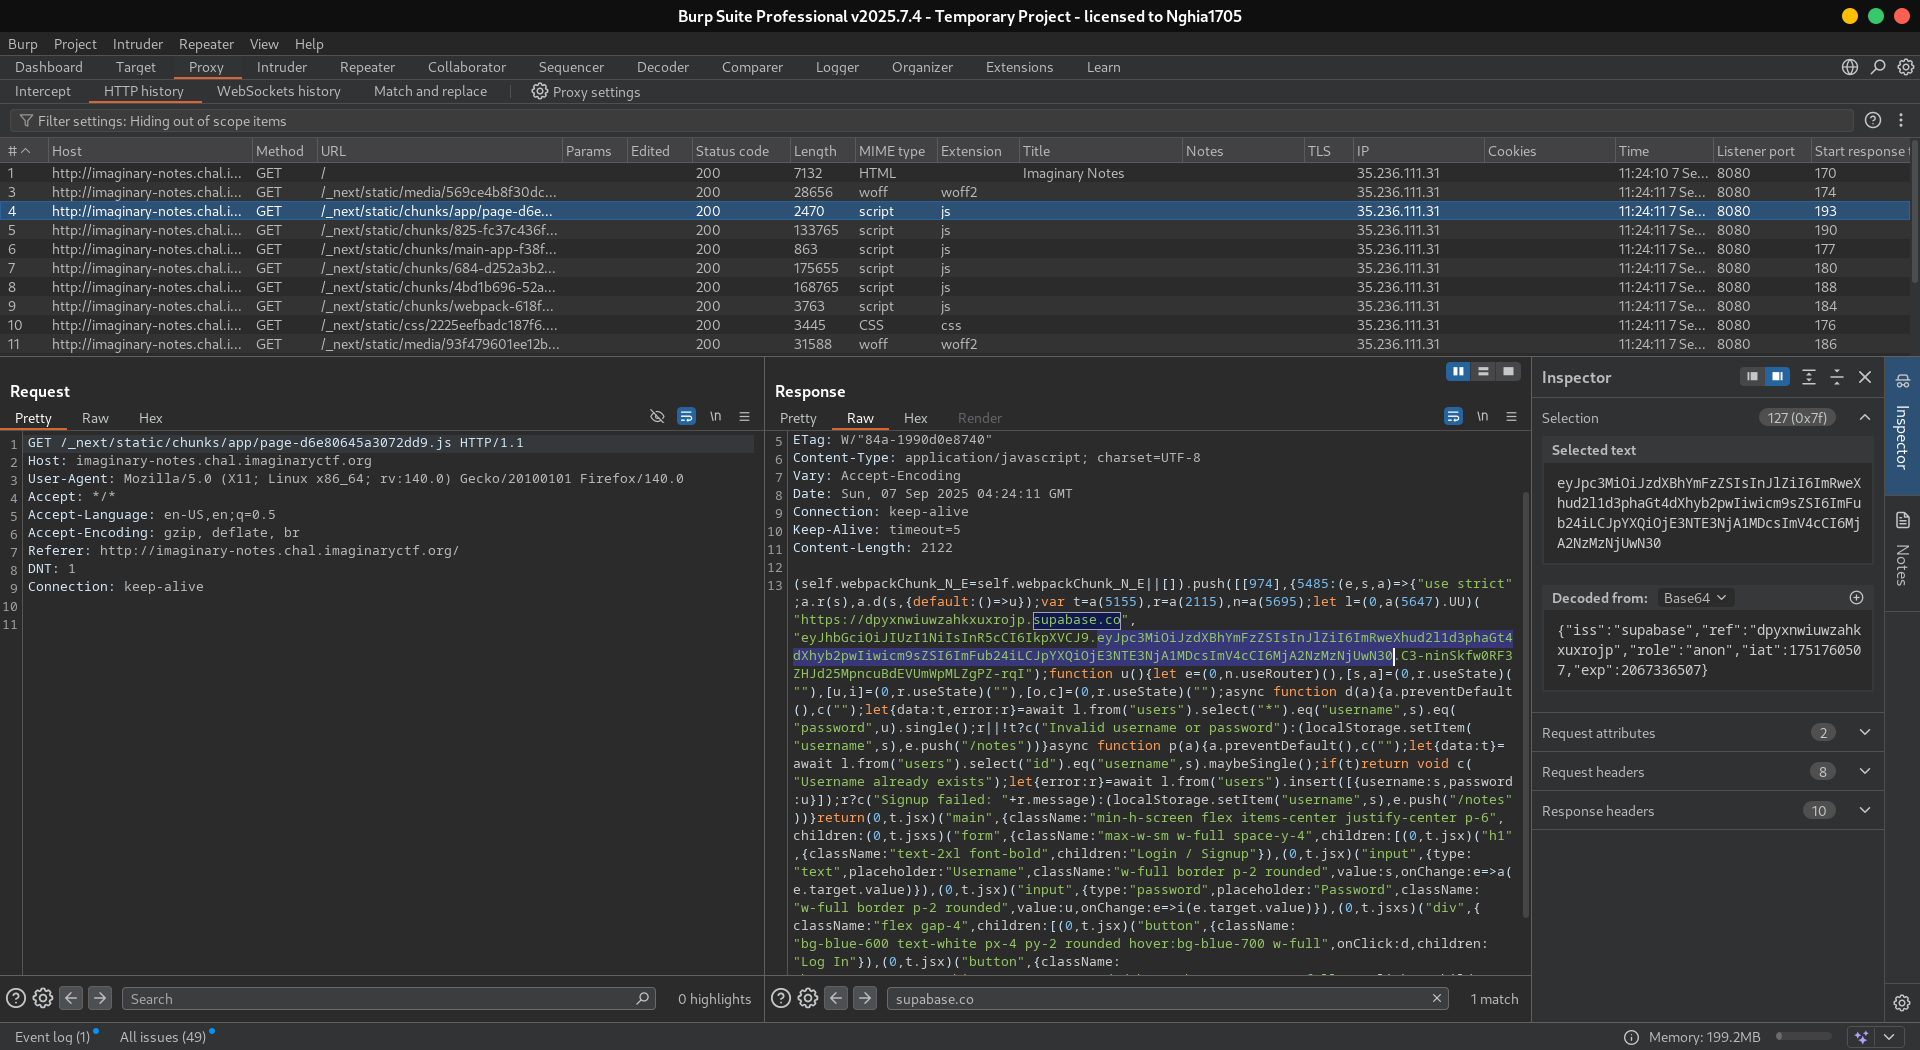Add decoding step with plus icon

[1856, 598]
